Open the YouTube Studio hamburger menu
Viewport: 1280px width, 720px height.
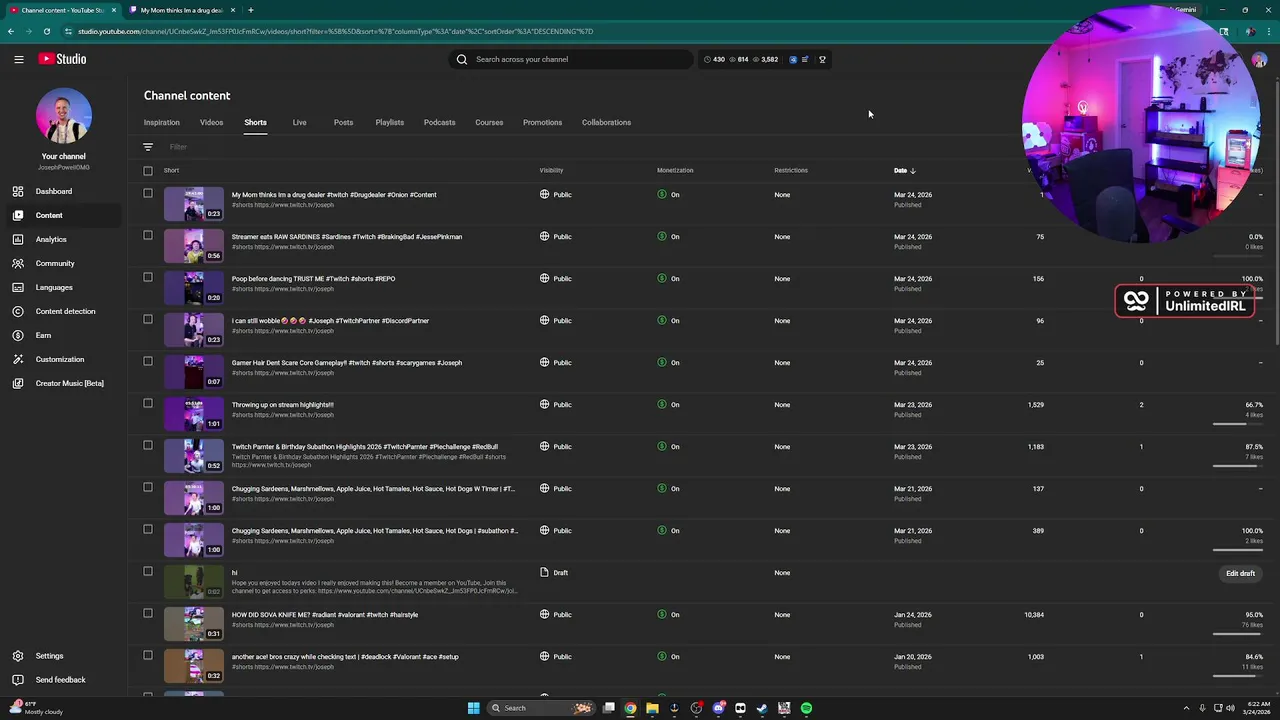[x=18, y=59]
